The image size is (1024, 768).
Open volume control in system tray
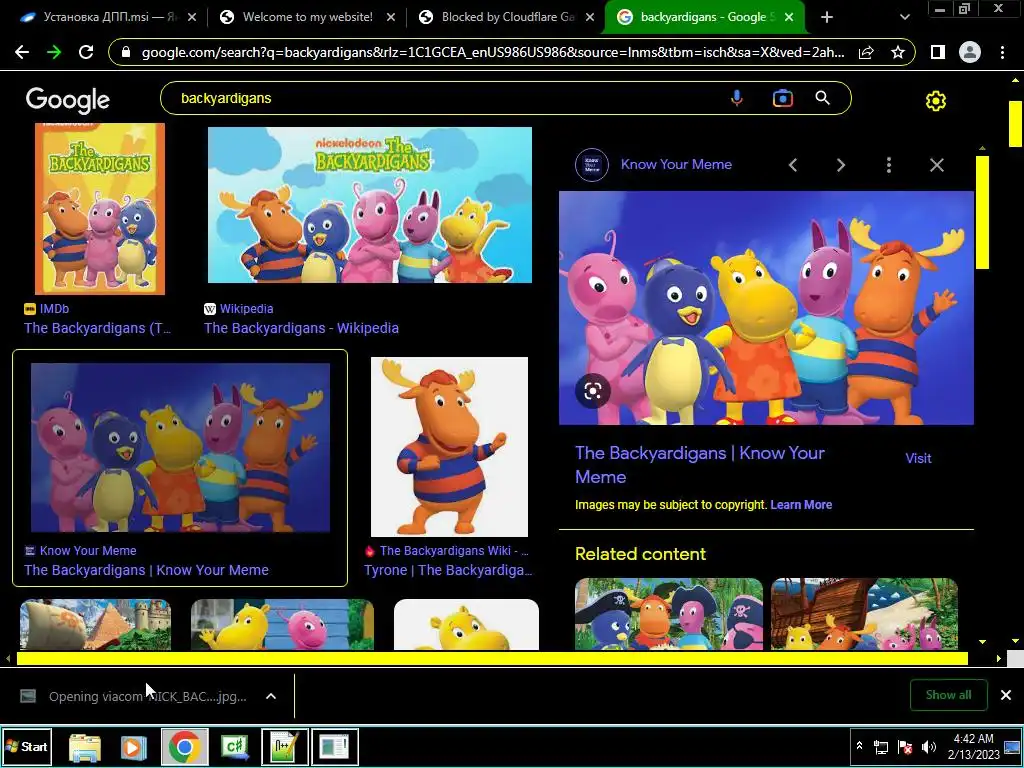tap(929, 747)
